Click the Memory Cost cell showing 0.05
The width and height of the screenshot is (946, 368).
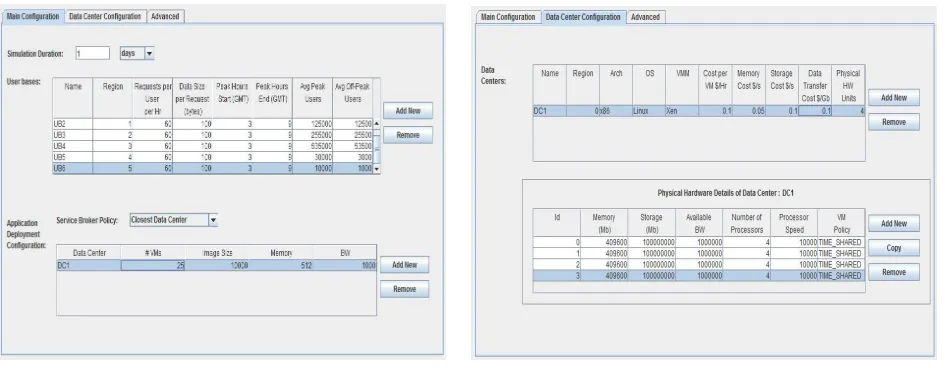tap(749, 112)
